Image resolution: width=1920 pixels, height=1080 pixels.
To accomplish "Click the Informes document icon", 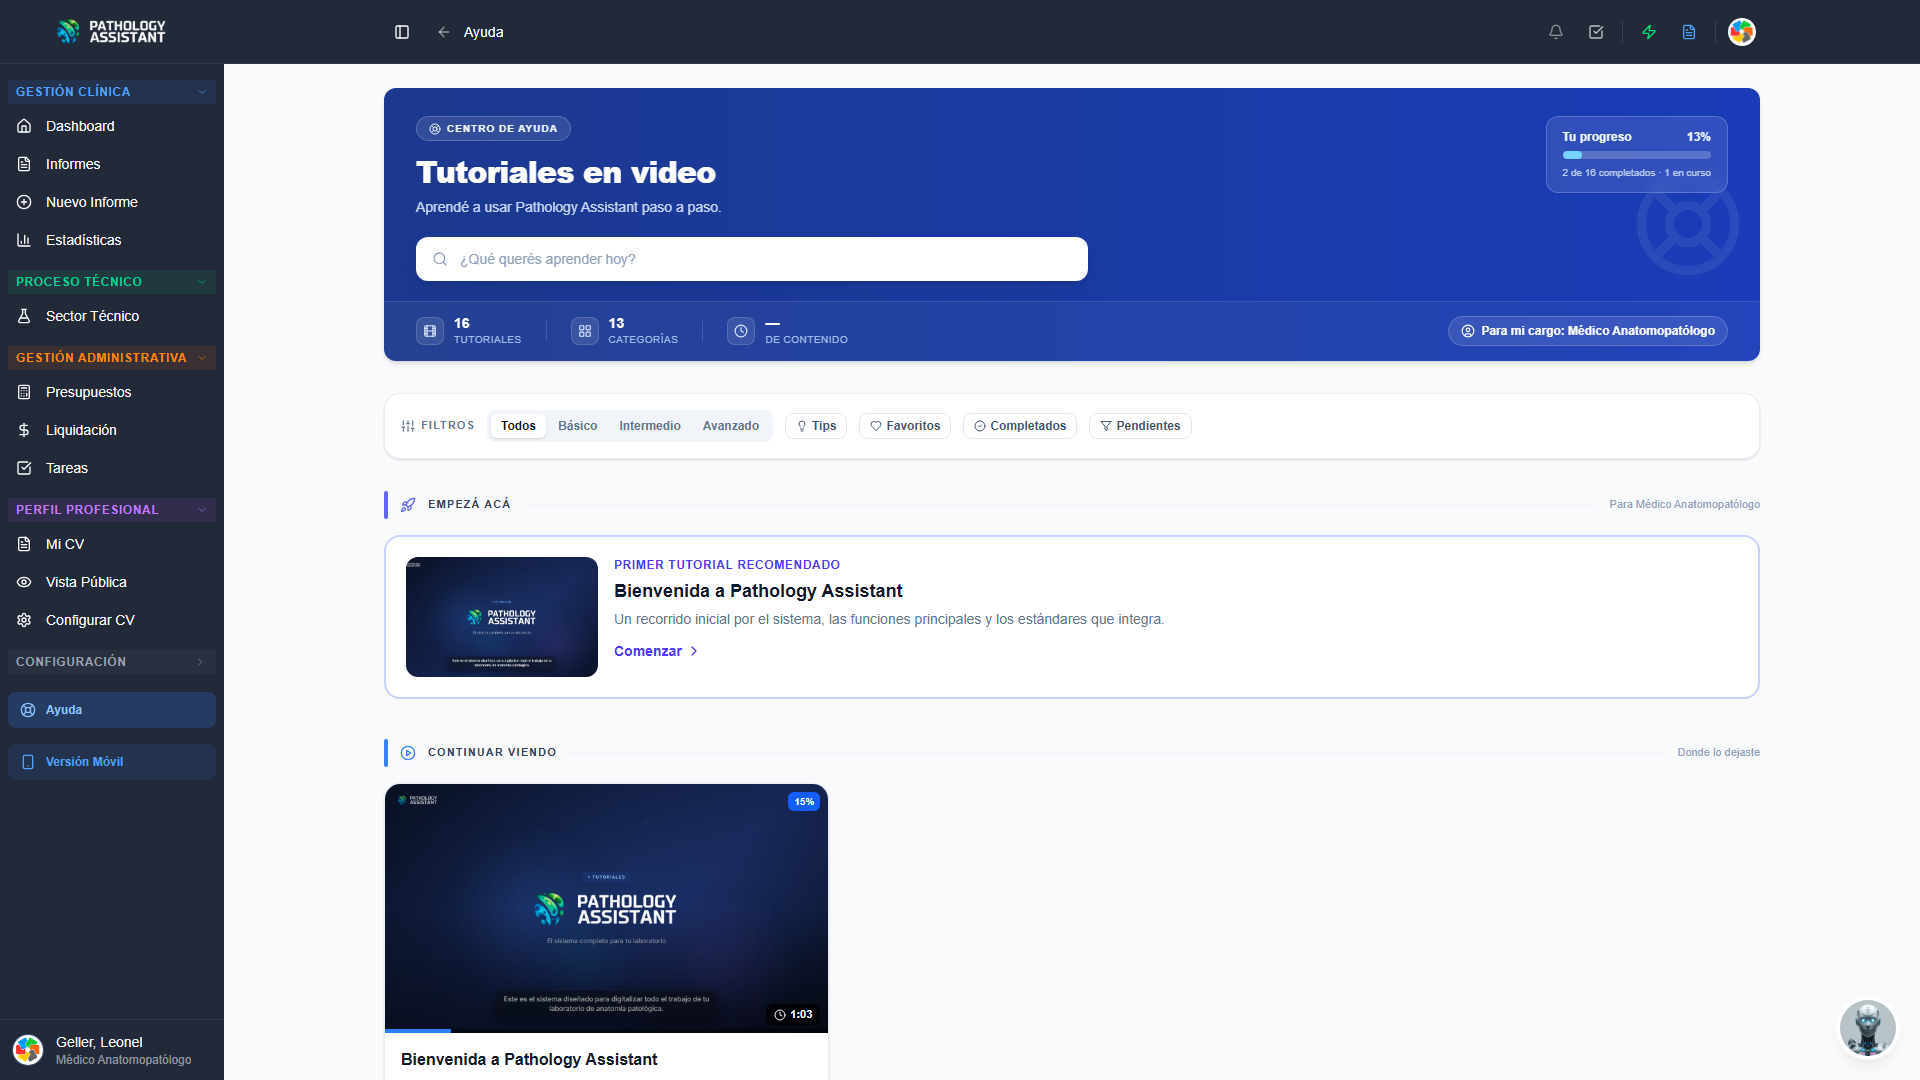I will tap(24, 164).
